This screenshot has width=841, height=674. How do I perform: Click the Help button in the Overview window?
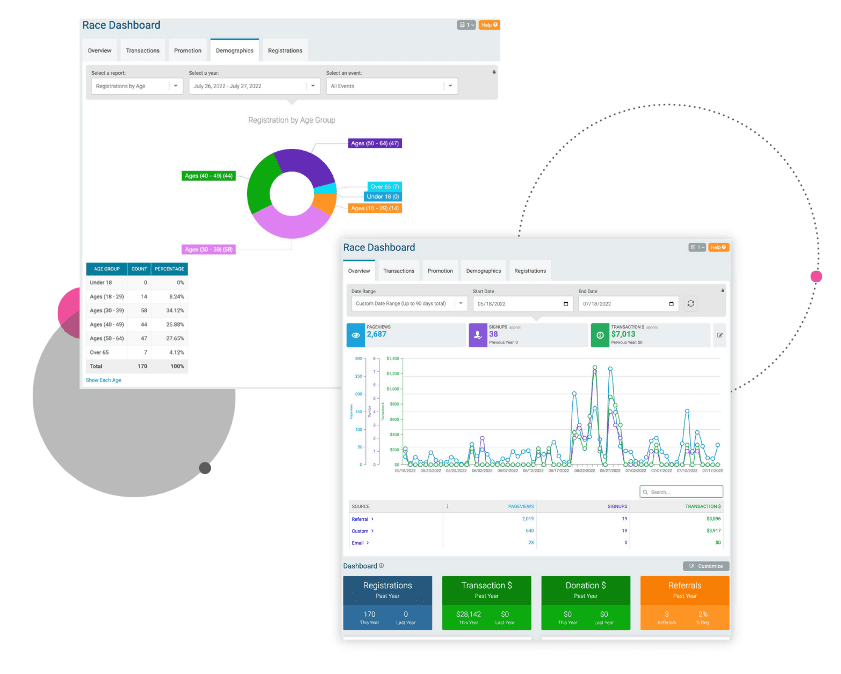(719, 247)
